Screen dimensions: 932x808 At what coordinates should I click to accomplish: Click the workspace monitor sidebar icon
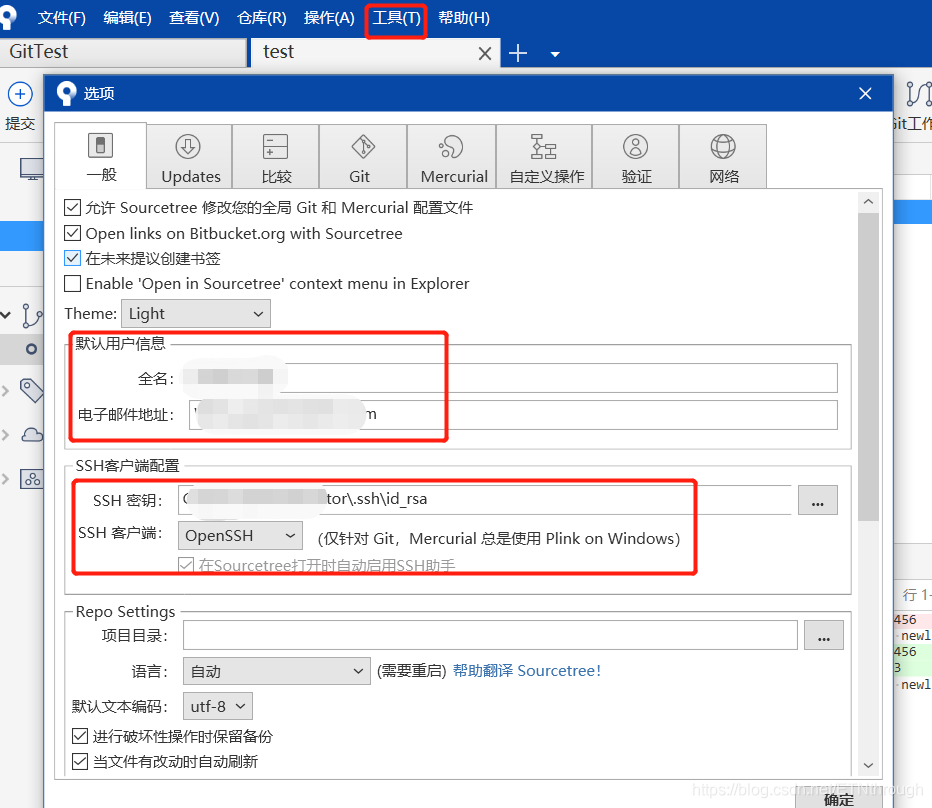[32, 169]
